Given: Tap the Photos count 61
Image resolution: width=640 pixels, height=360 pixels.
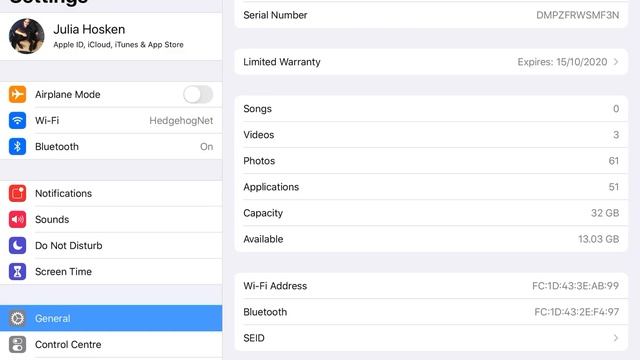Looking at the screenshot, I should (613, 161).
